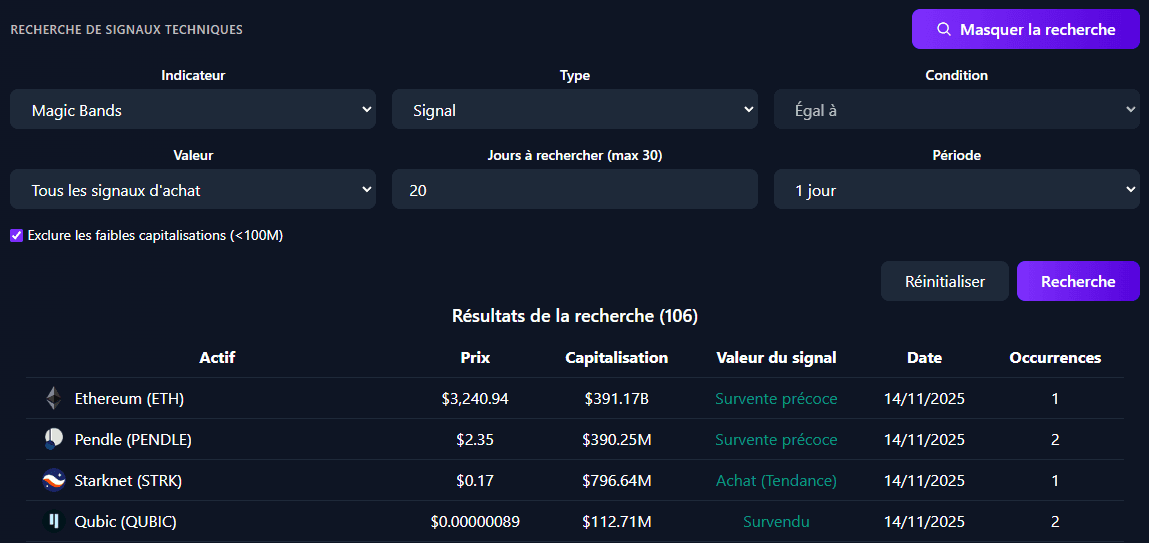This screenshot has height=543, width=1149.
Task: Click the Jours à rechercher input field
Action: tap(574, 190)
